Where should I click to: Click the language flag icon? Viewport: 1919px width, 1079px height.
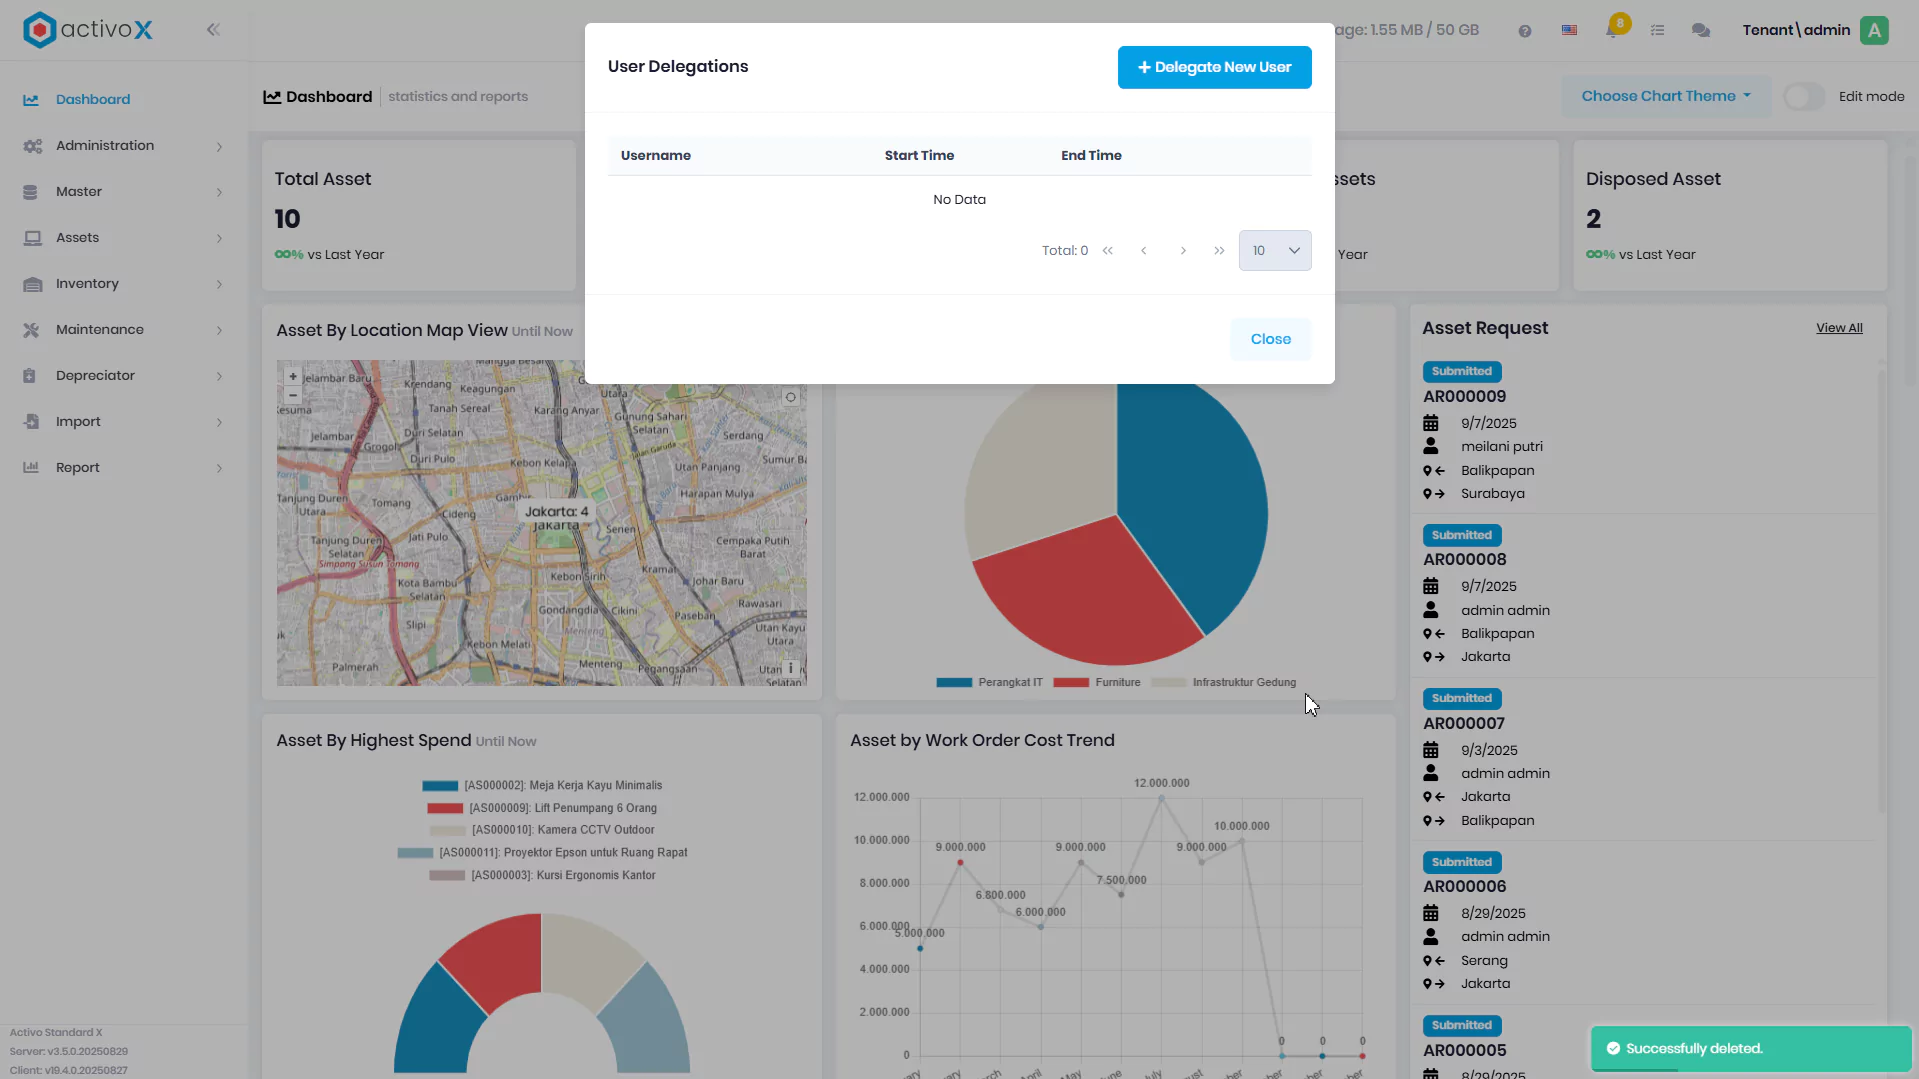tap(1570, 30)
